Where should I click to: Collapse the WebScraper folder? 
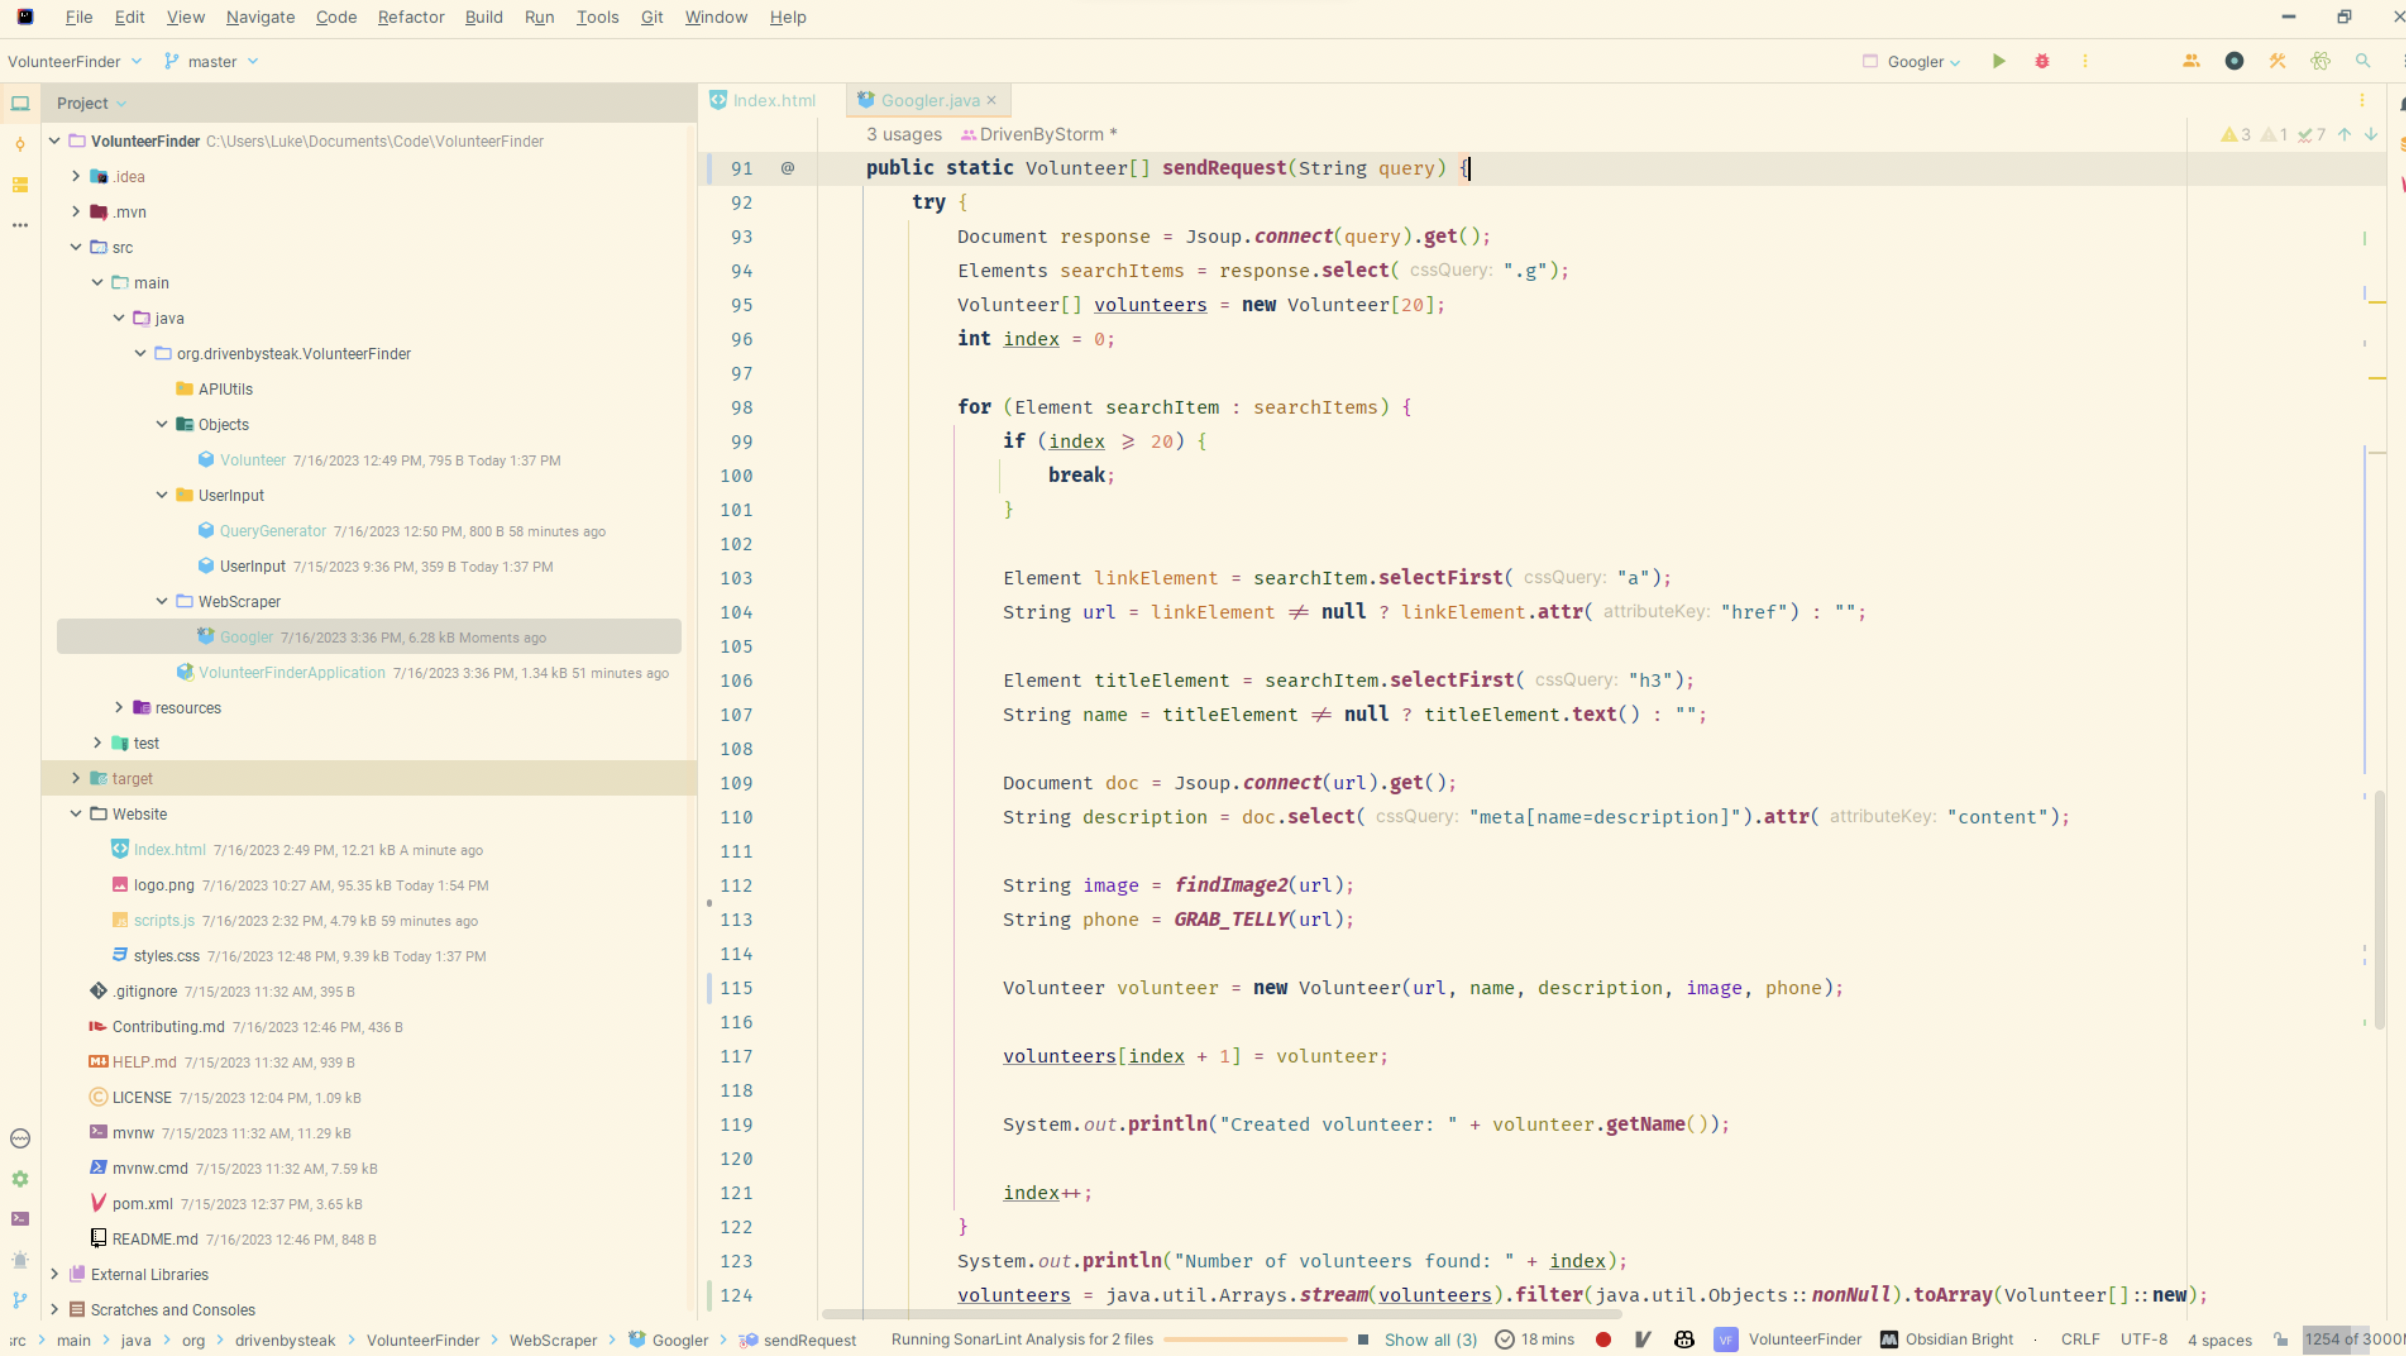(x=162, y=601)
